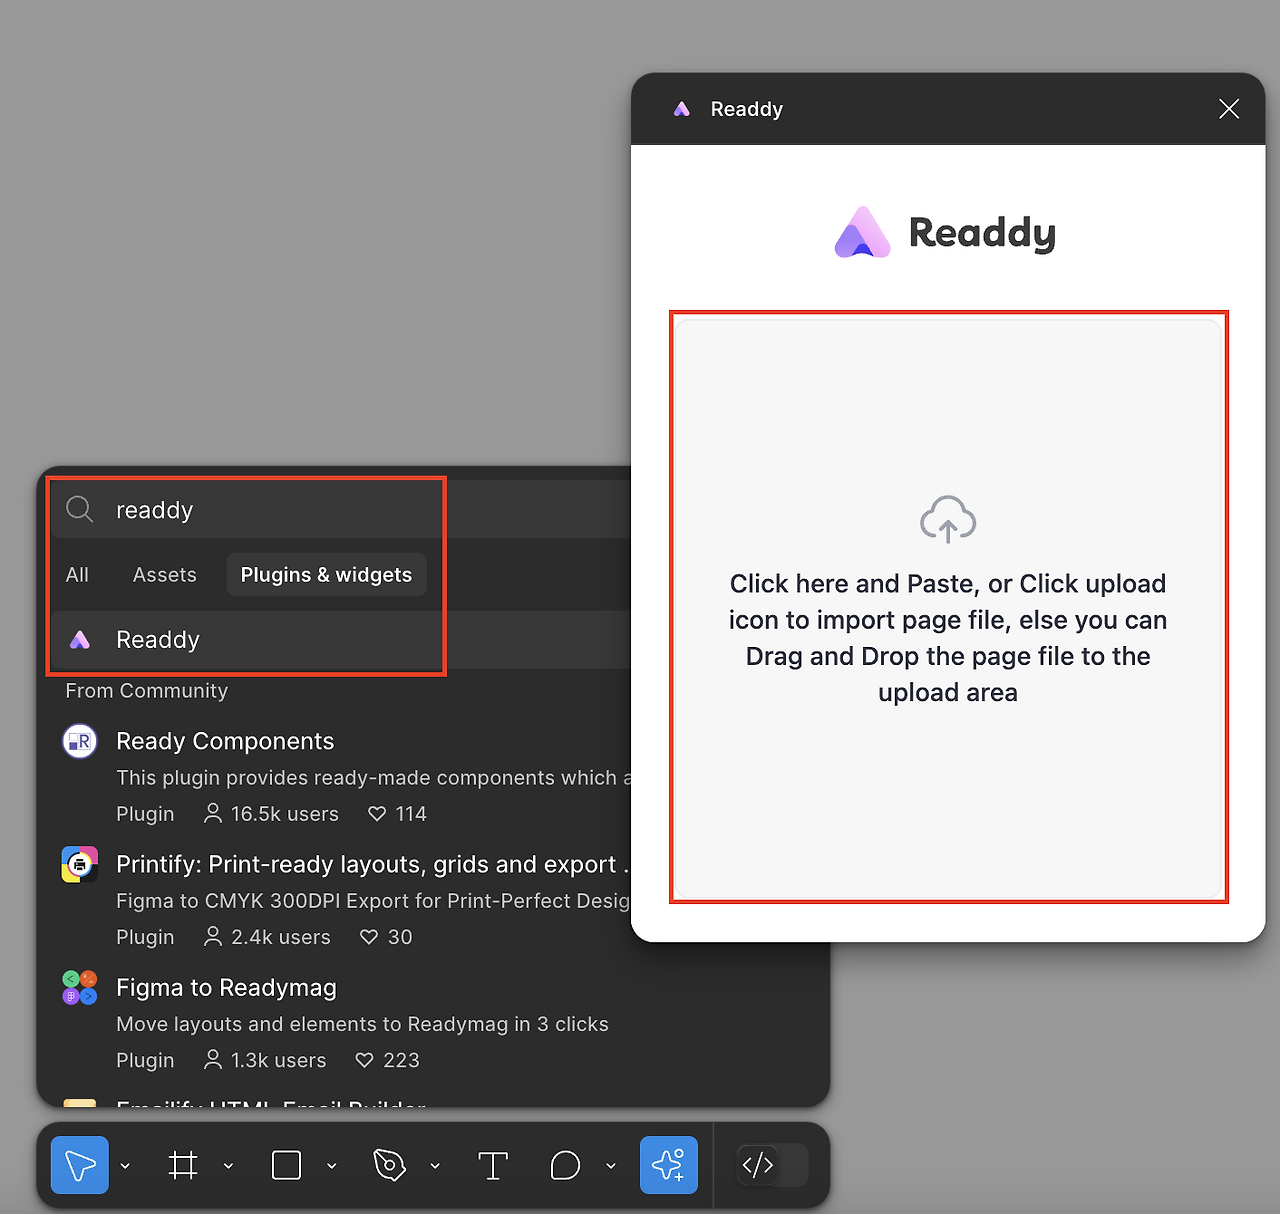Select the Comment tool
The height and width of the screenshot is (1214, 1280).
(565, 1165)
